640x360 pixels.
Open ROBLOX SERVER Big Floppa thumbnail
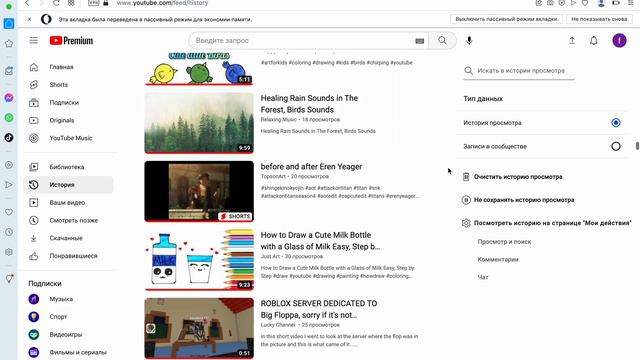tap(199, 328)
